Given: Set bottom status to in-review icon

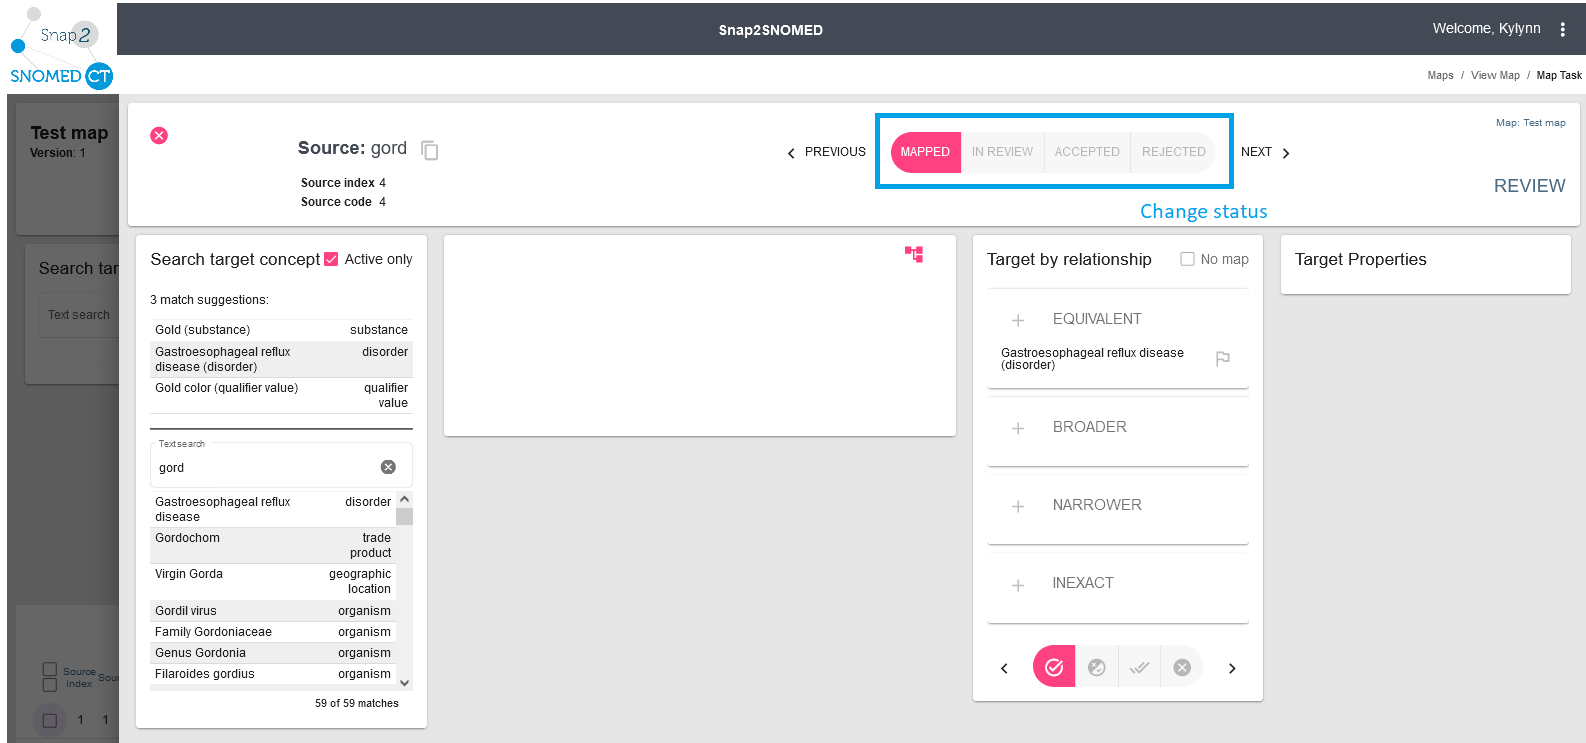Looking at the screenshot, I should [x=1097, y=667].
